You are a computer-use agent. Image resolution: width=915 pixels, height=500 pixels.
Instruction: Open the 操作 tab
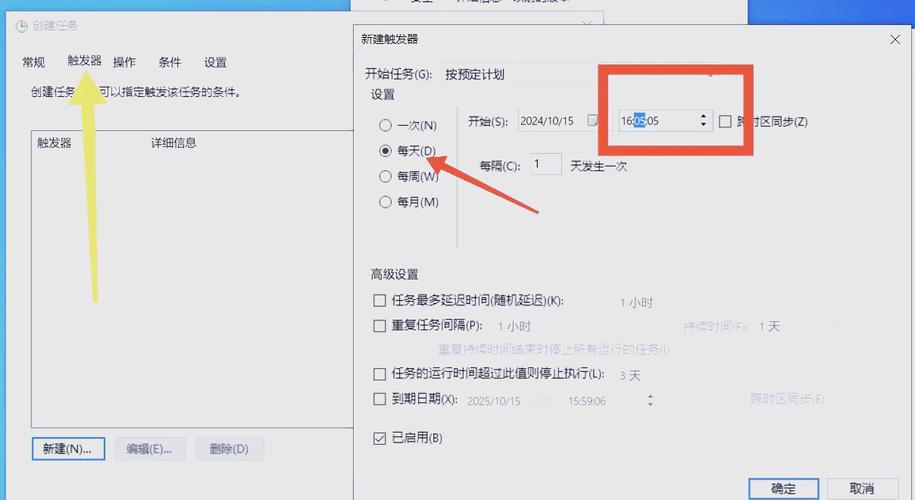[x=124, y=62]
